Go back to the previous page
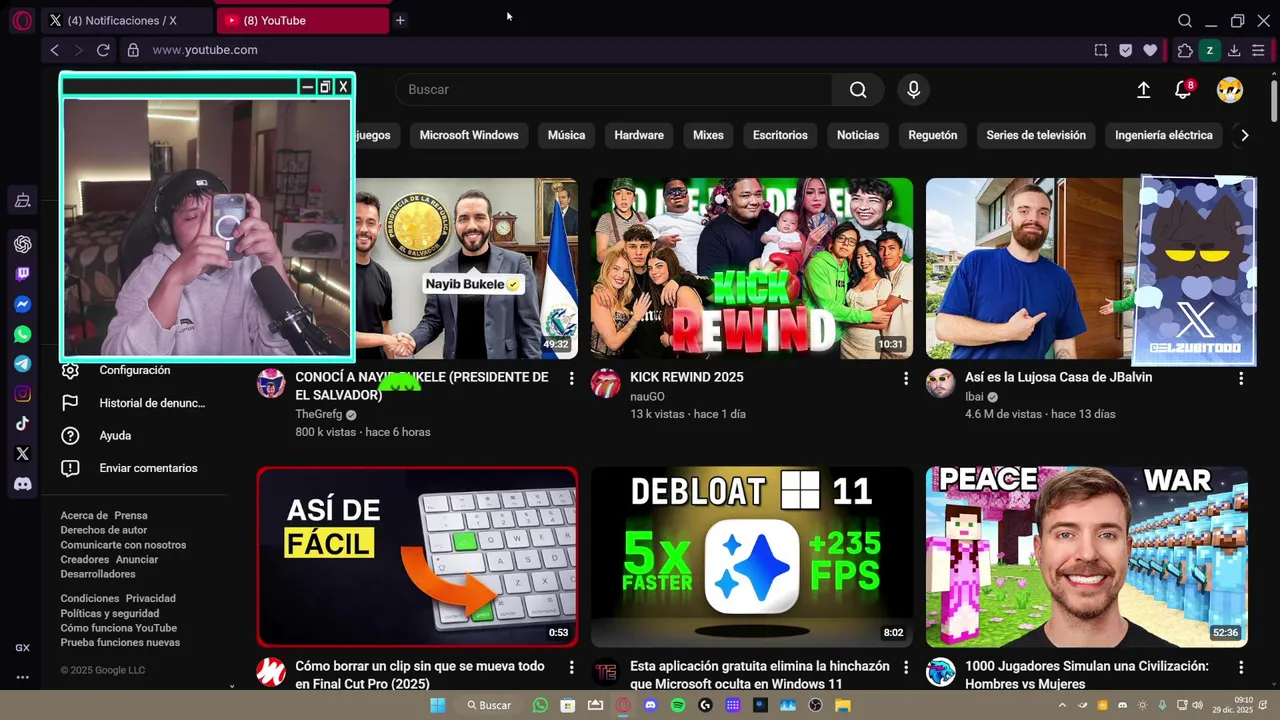Viewport: 1280px width, 720px height. point(55,50)
